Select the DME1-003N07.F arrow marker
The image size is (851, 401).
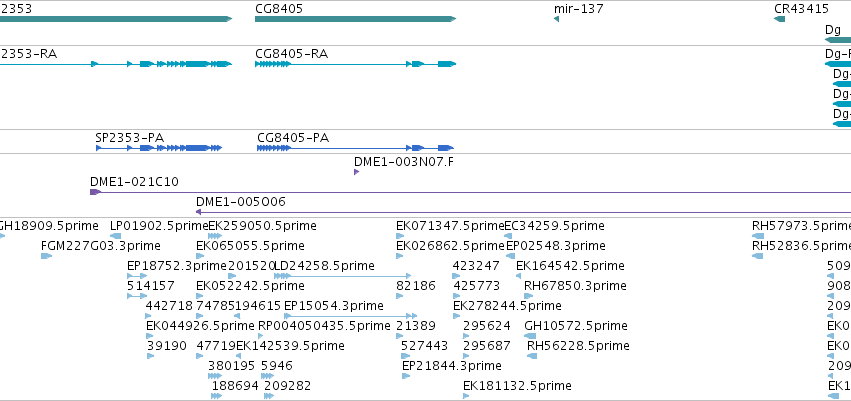tap(357, 172)
